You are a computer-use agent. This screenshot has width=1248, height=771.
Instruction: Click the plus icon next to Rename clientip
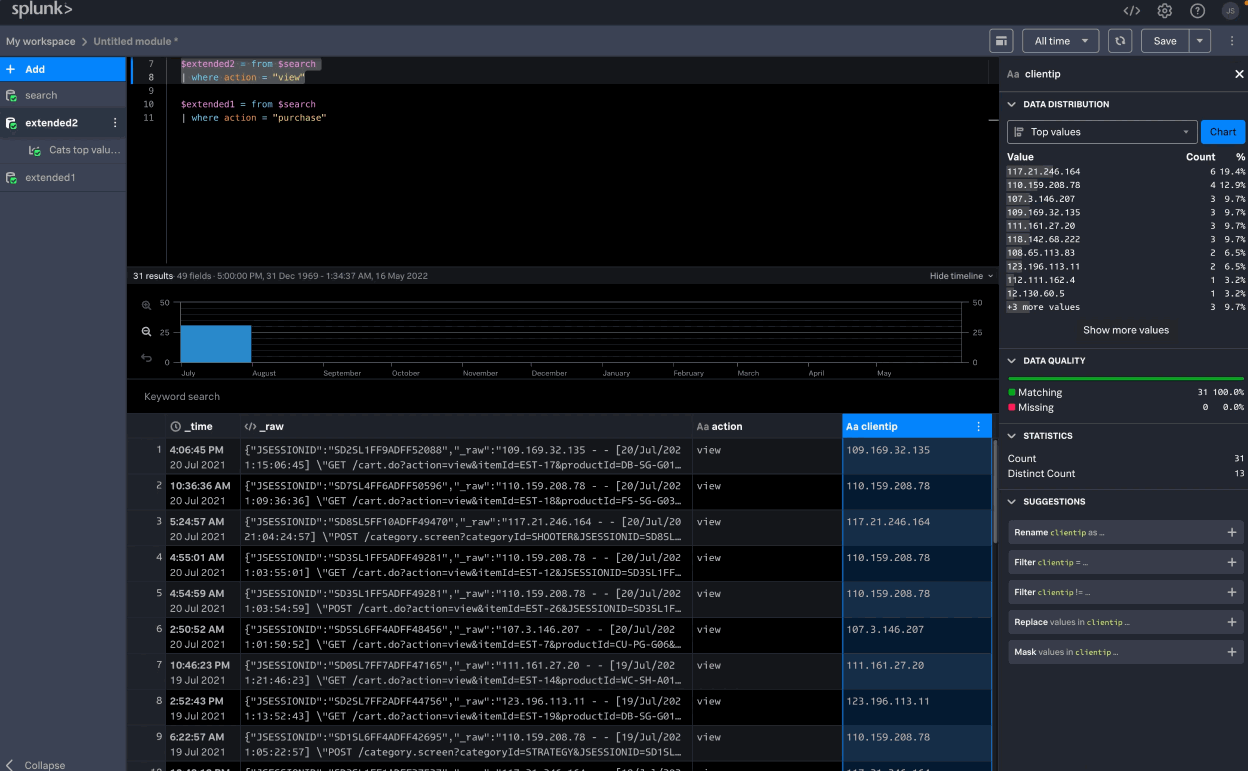(1231, 533)
